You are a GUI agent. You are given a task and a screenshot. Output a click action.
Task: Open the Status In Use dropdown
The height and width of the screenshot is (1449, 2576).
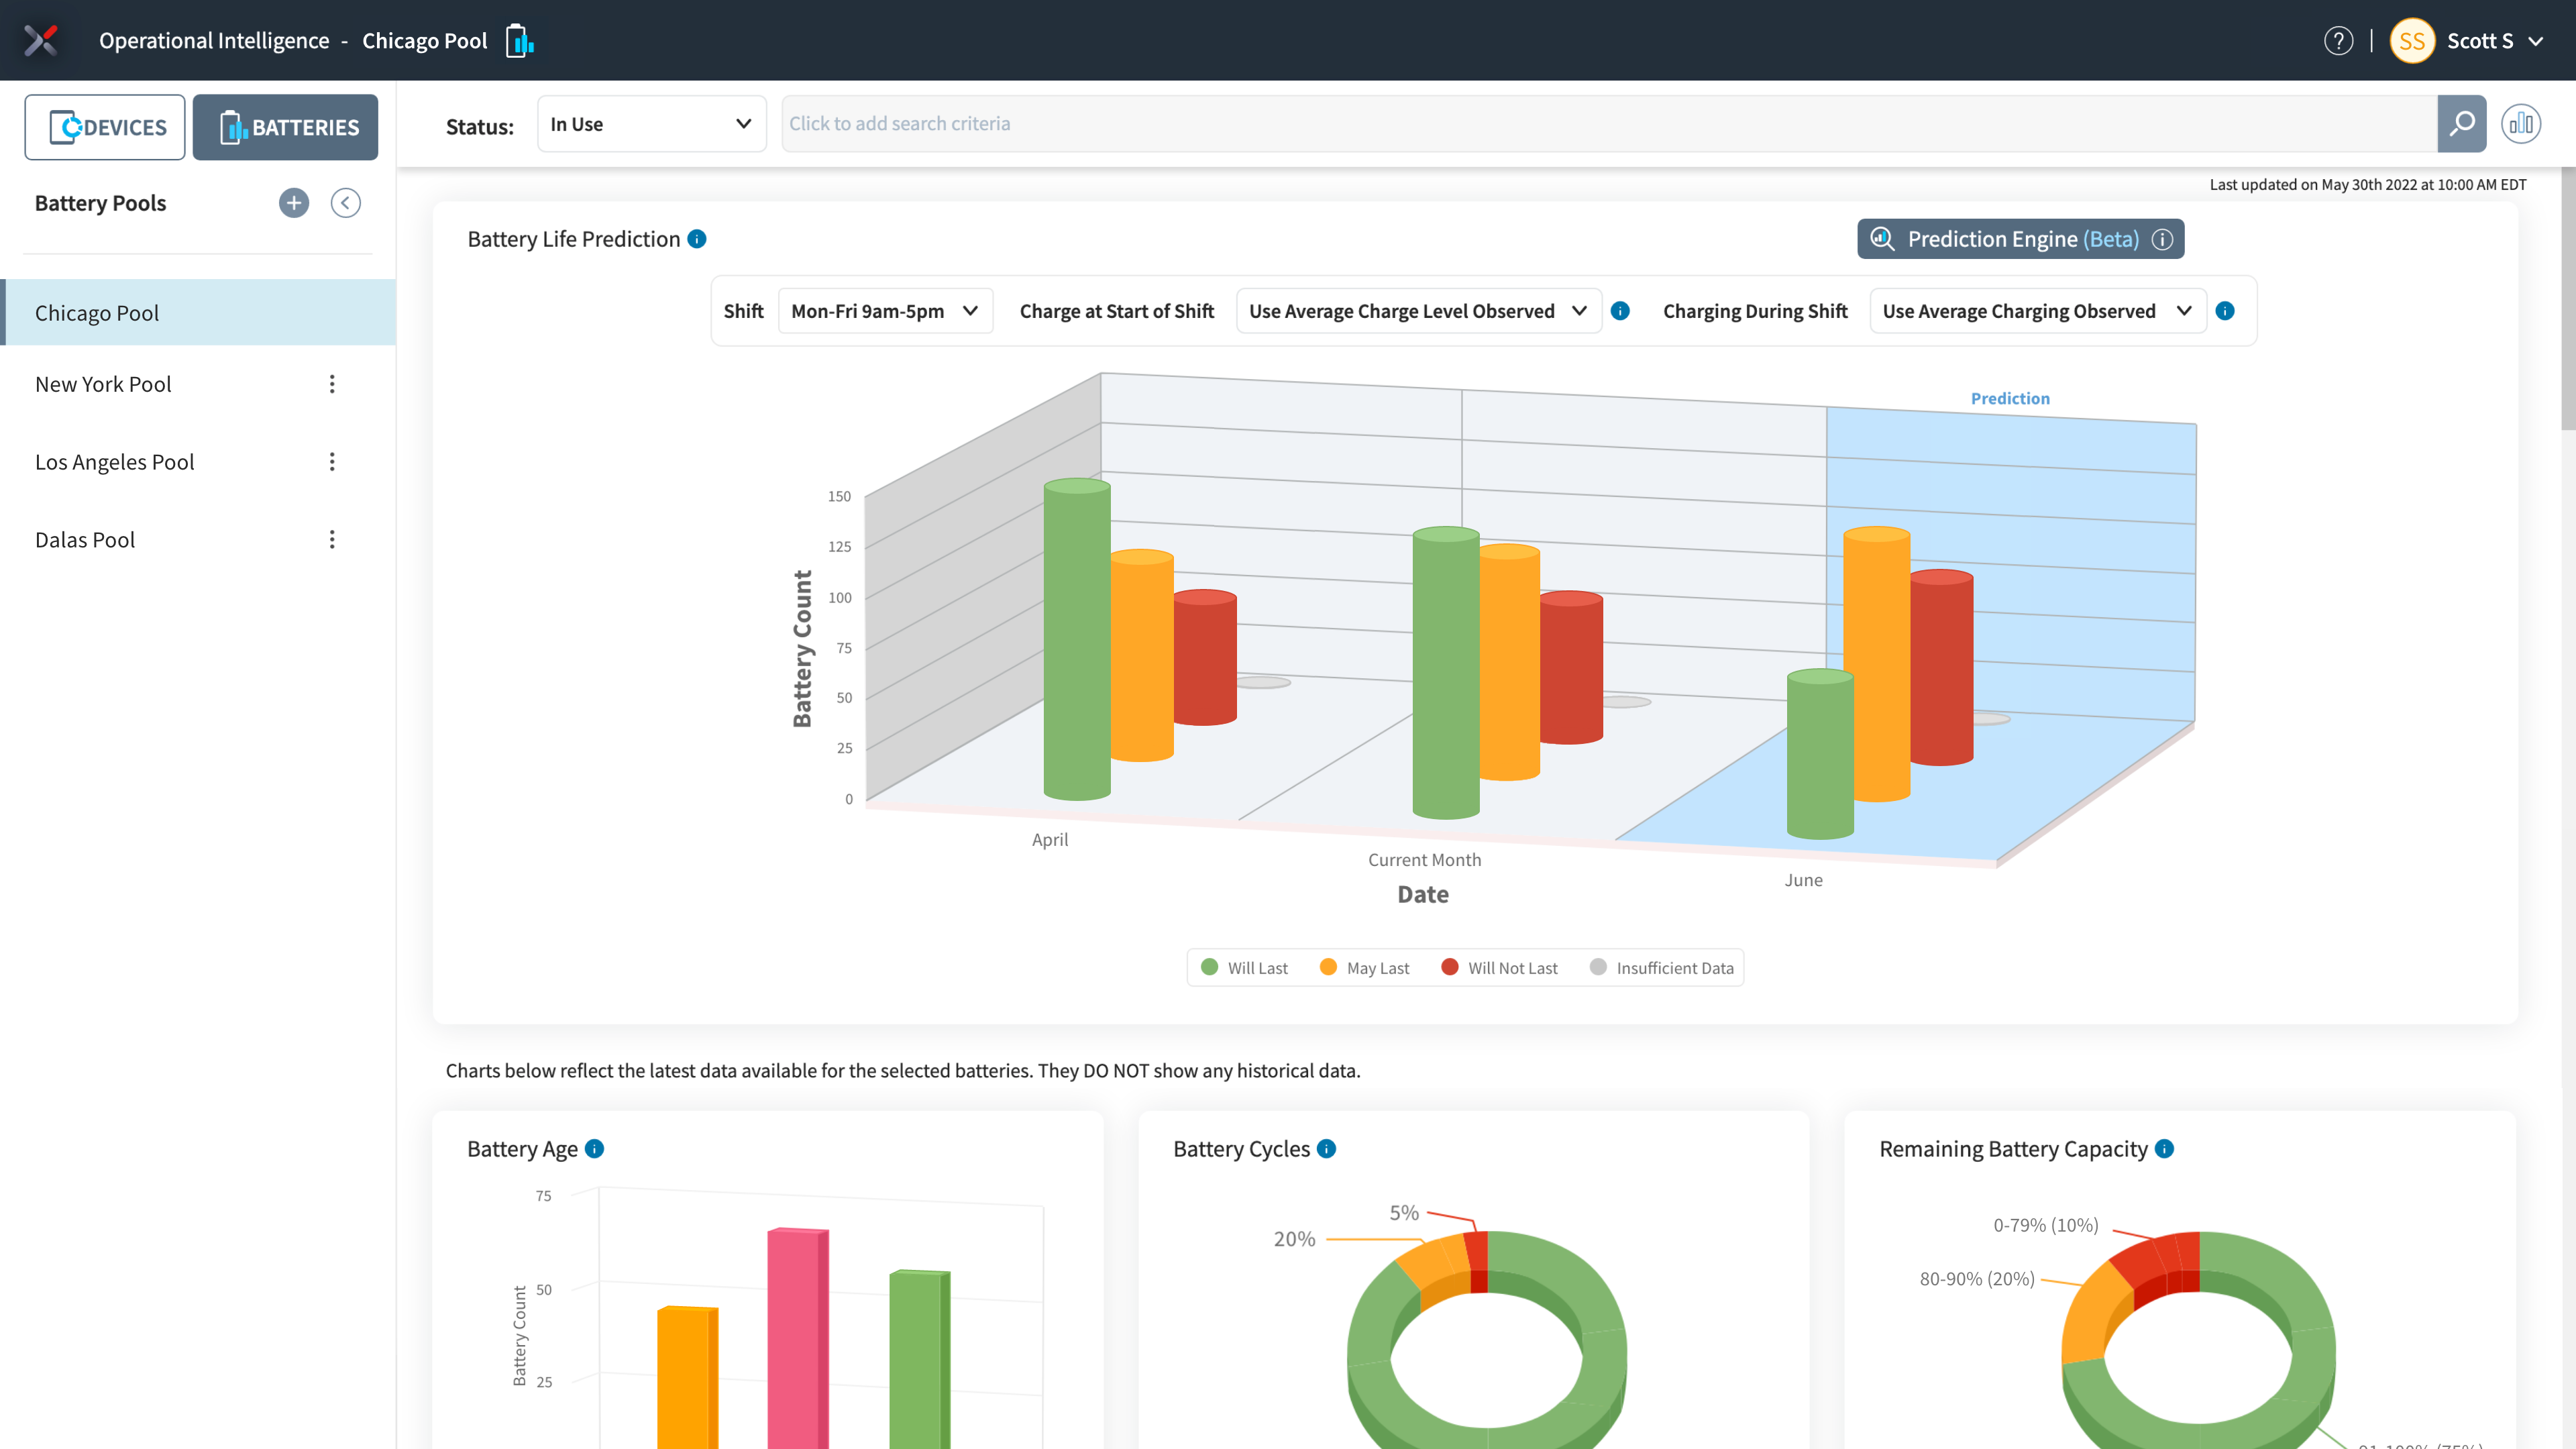click(x=652, y=124)
